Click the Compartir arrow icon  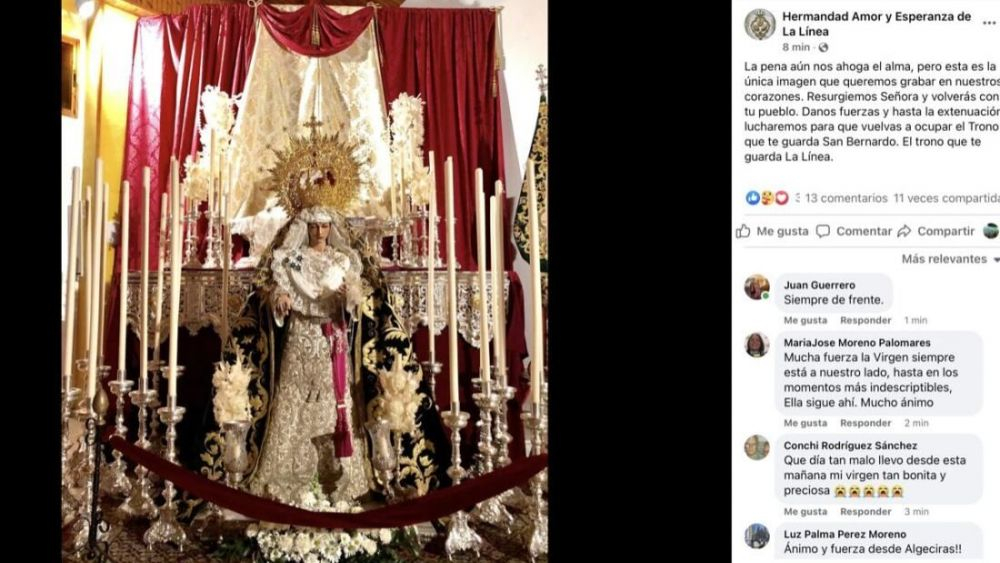pyautogui.click(x=904, y=231)
